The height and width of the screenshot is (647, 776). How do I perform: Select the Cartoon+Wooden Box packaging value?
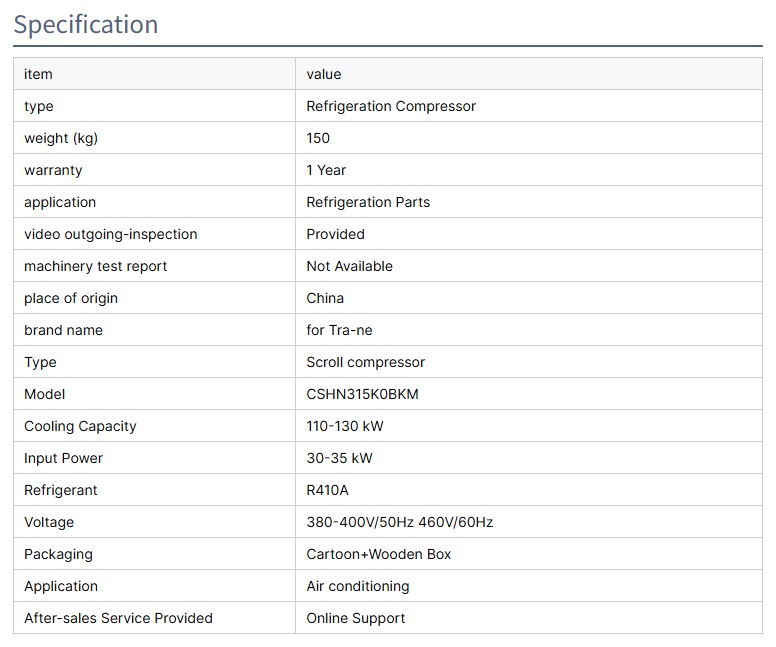click(378, 554)
